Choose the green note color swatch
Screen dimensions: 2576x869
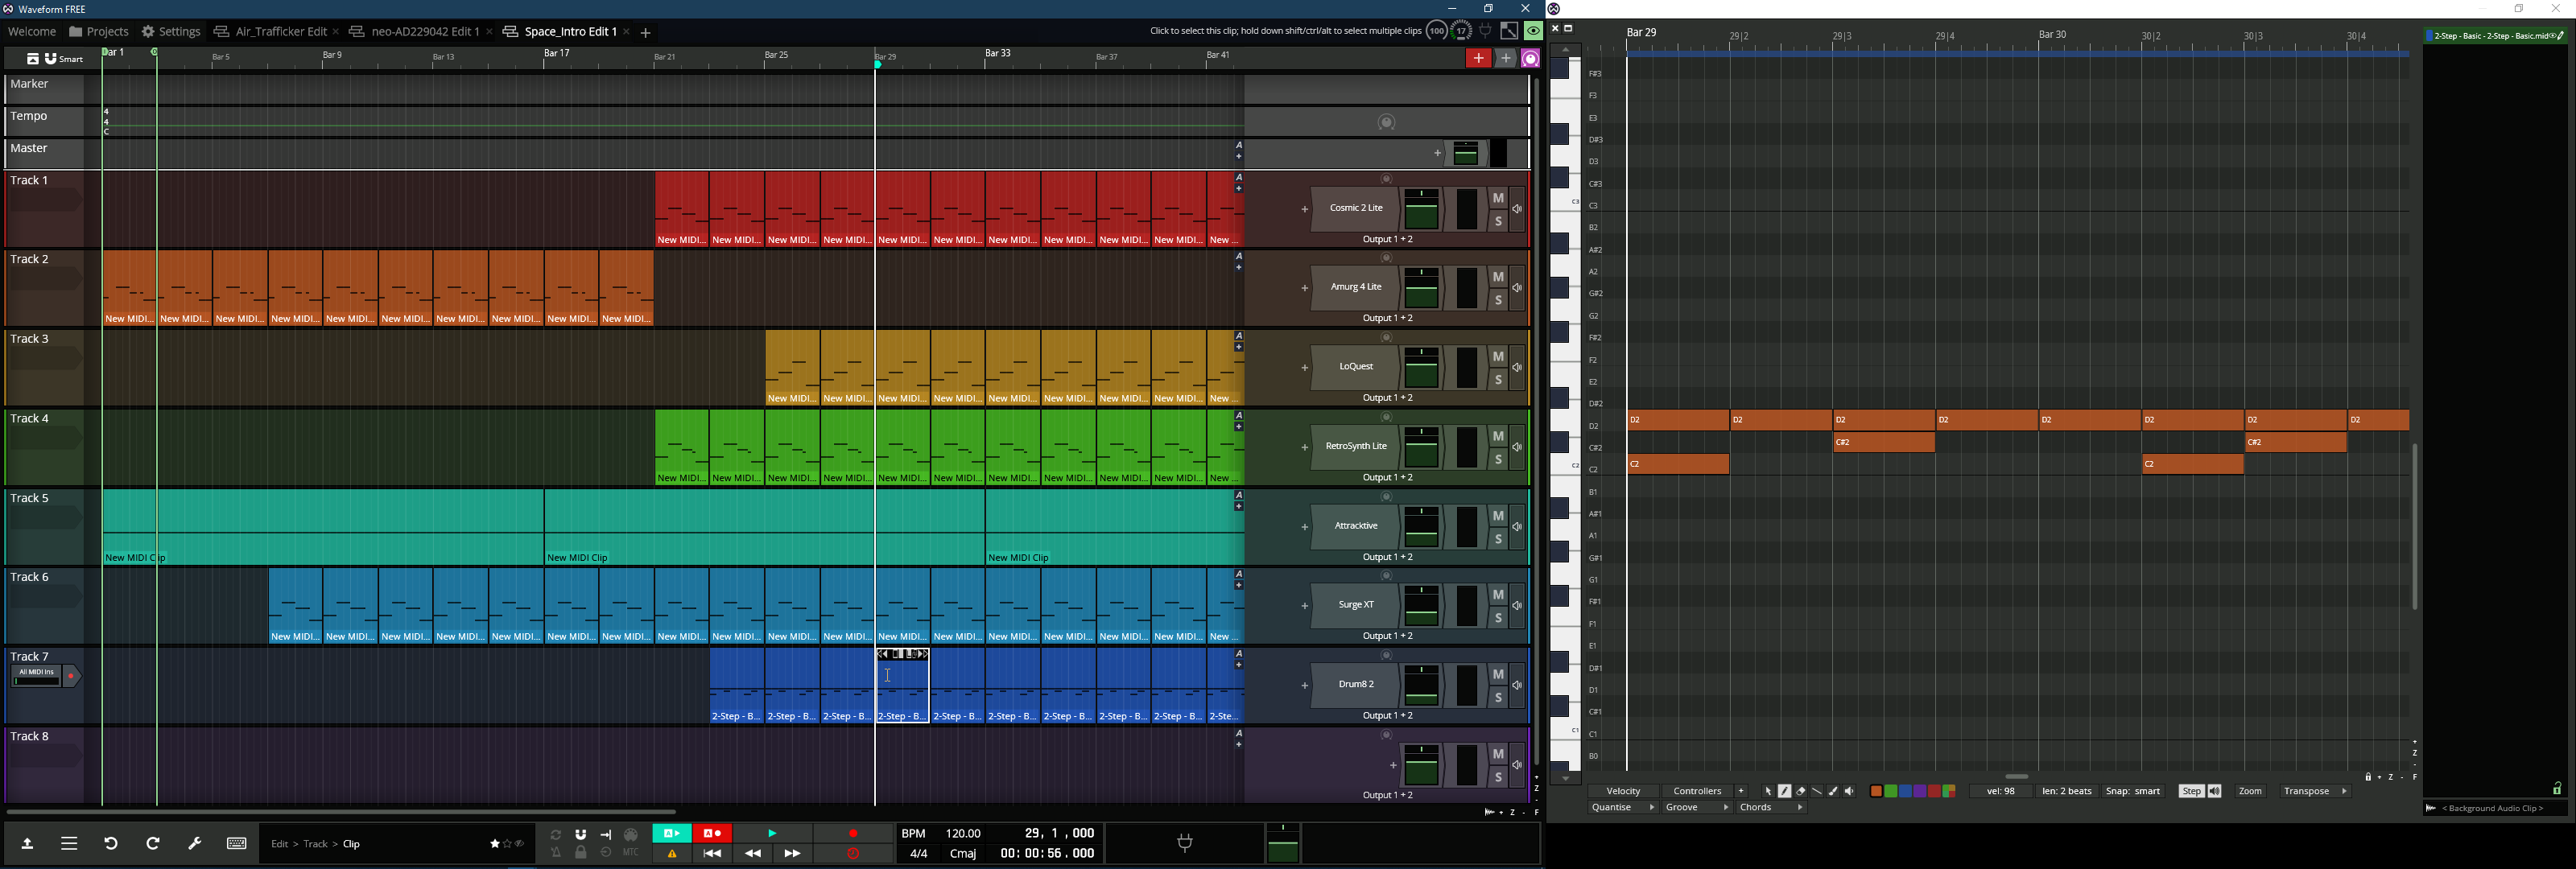[x=1890, y=791]
